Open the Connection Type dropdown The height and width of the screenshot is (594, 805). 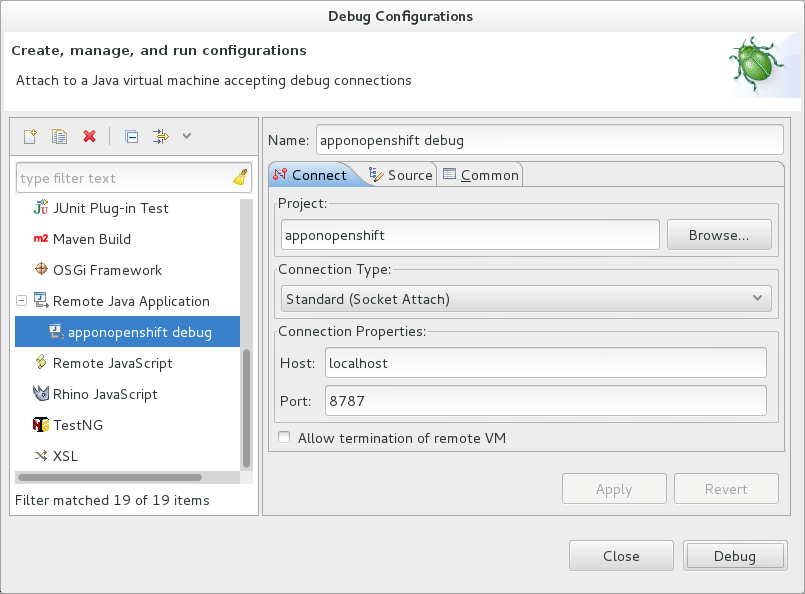tap(526, 298)
